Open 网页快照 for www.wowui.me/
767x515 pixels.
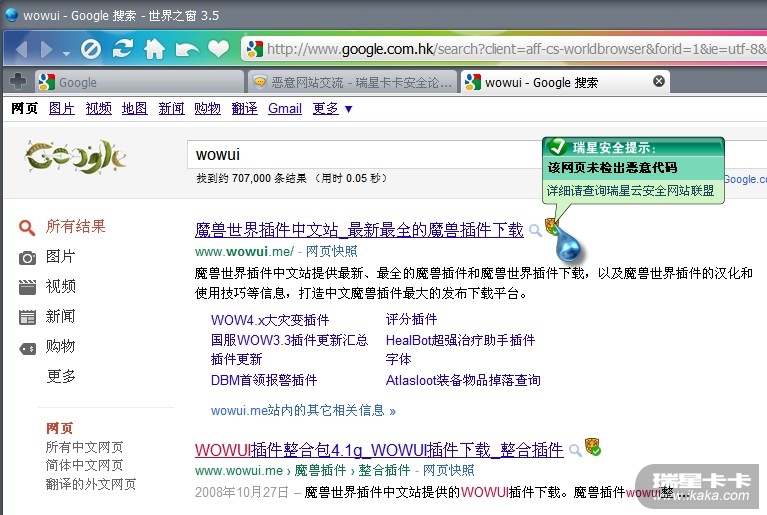[331, 251]
